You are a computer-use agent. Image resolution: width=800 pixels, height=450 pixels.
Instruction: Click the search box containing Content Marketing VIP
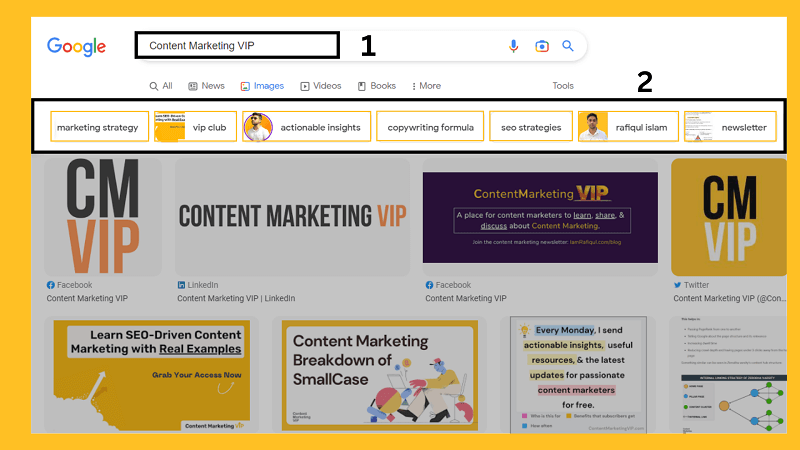coord(237,45)
